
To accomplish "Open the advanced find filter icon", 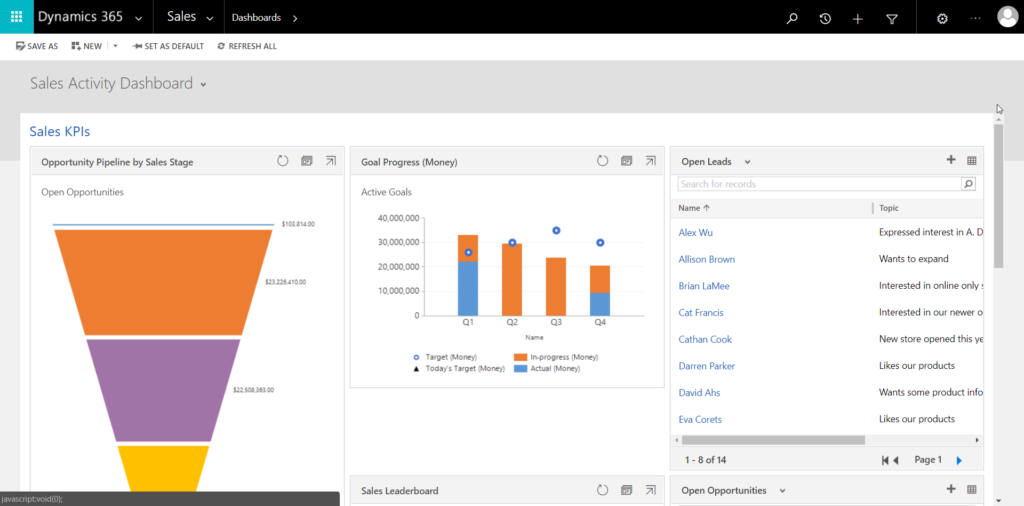I will click(892, 18).
